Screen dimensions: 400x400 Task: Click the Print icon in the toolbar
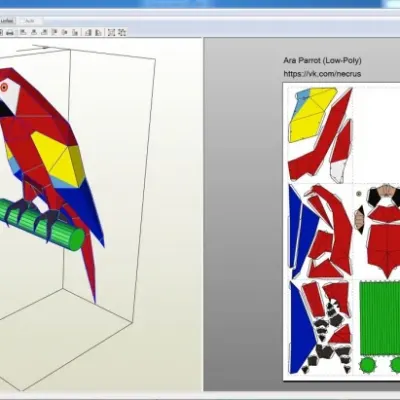[10, 33]
